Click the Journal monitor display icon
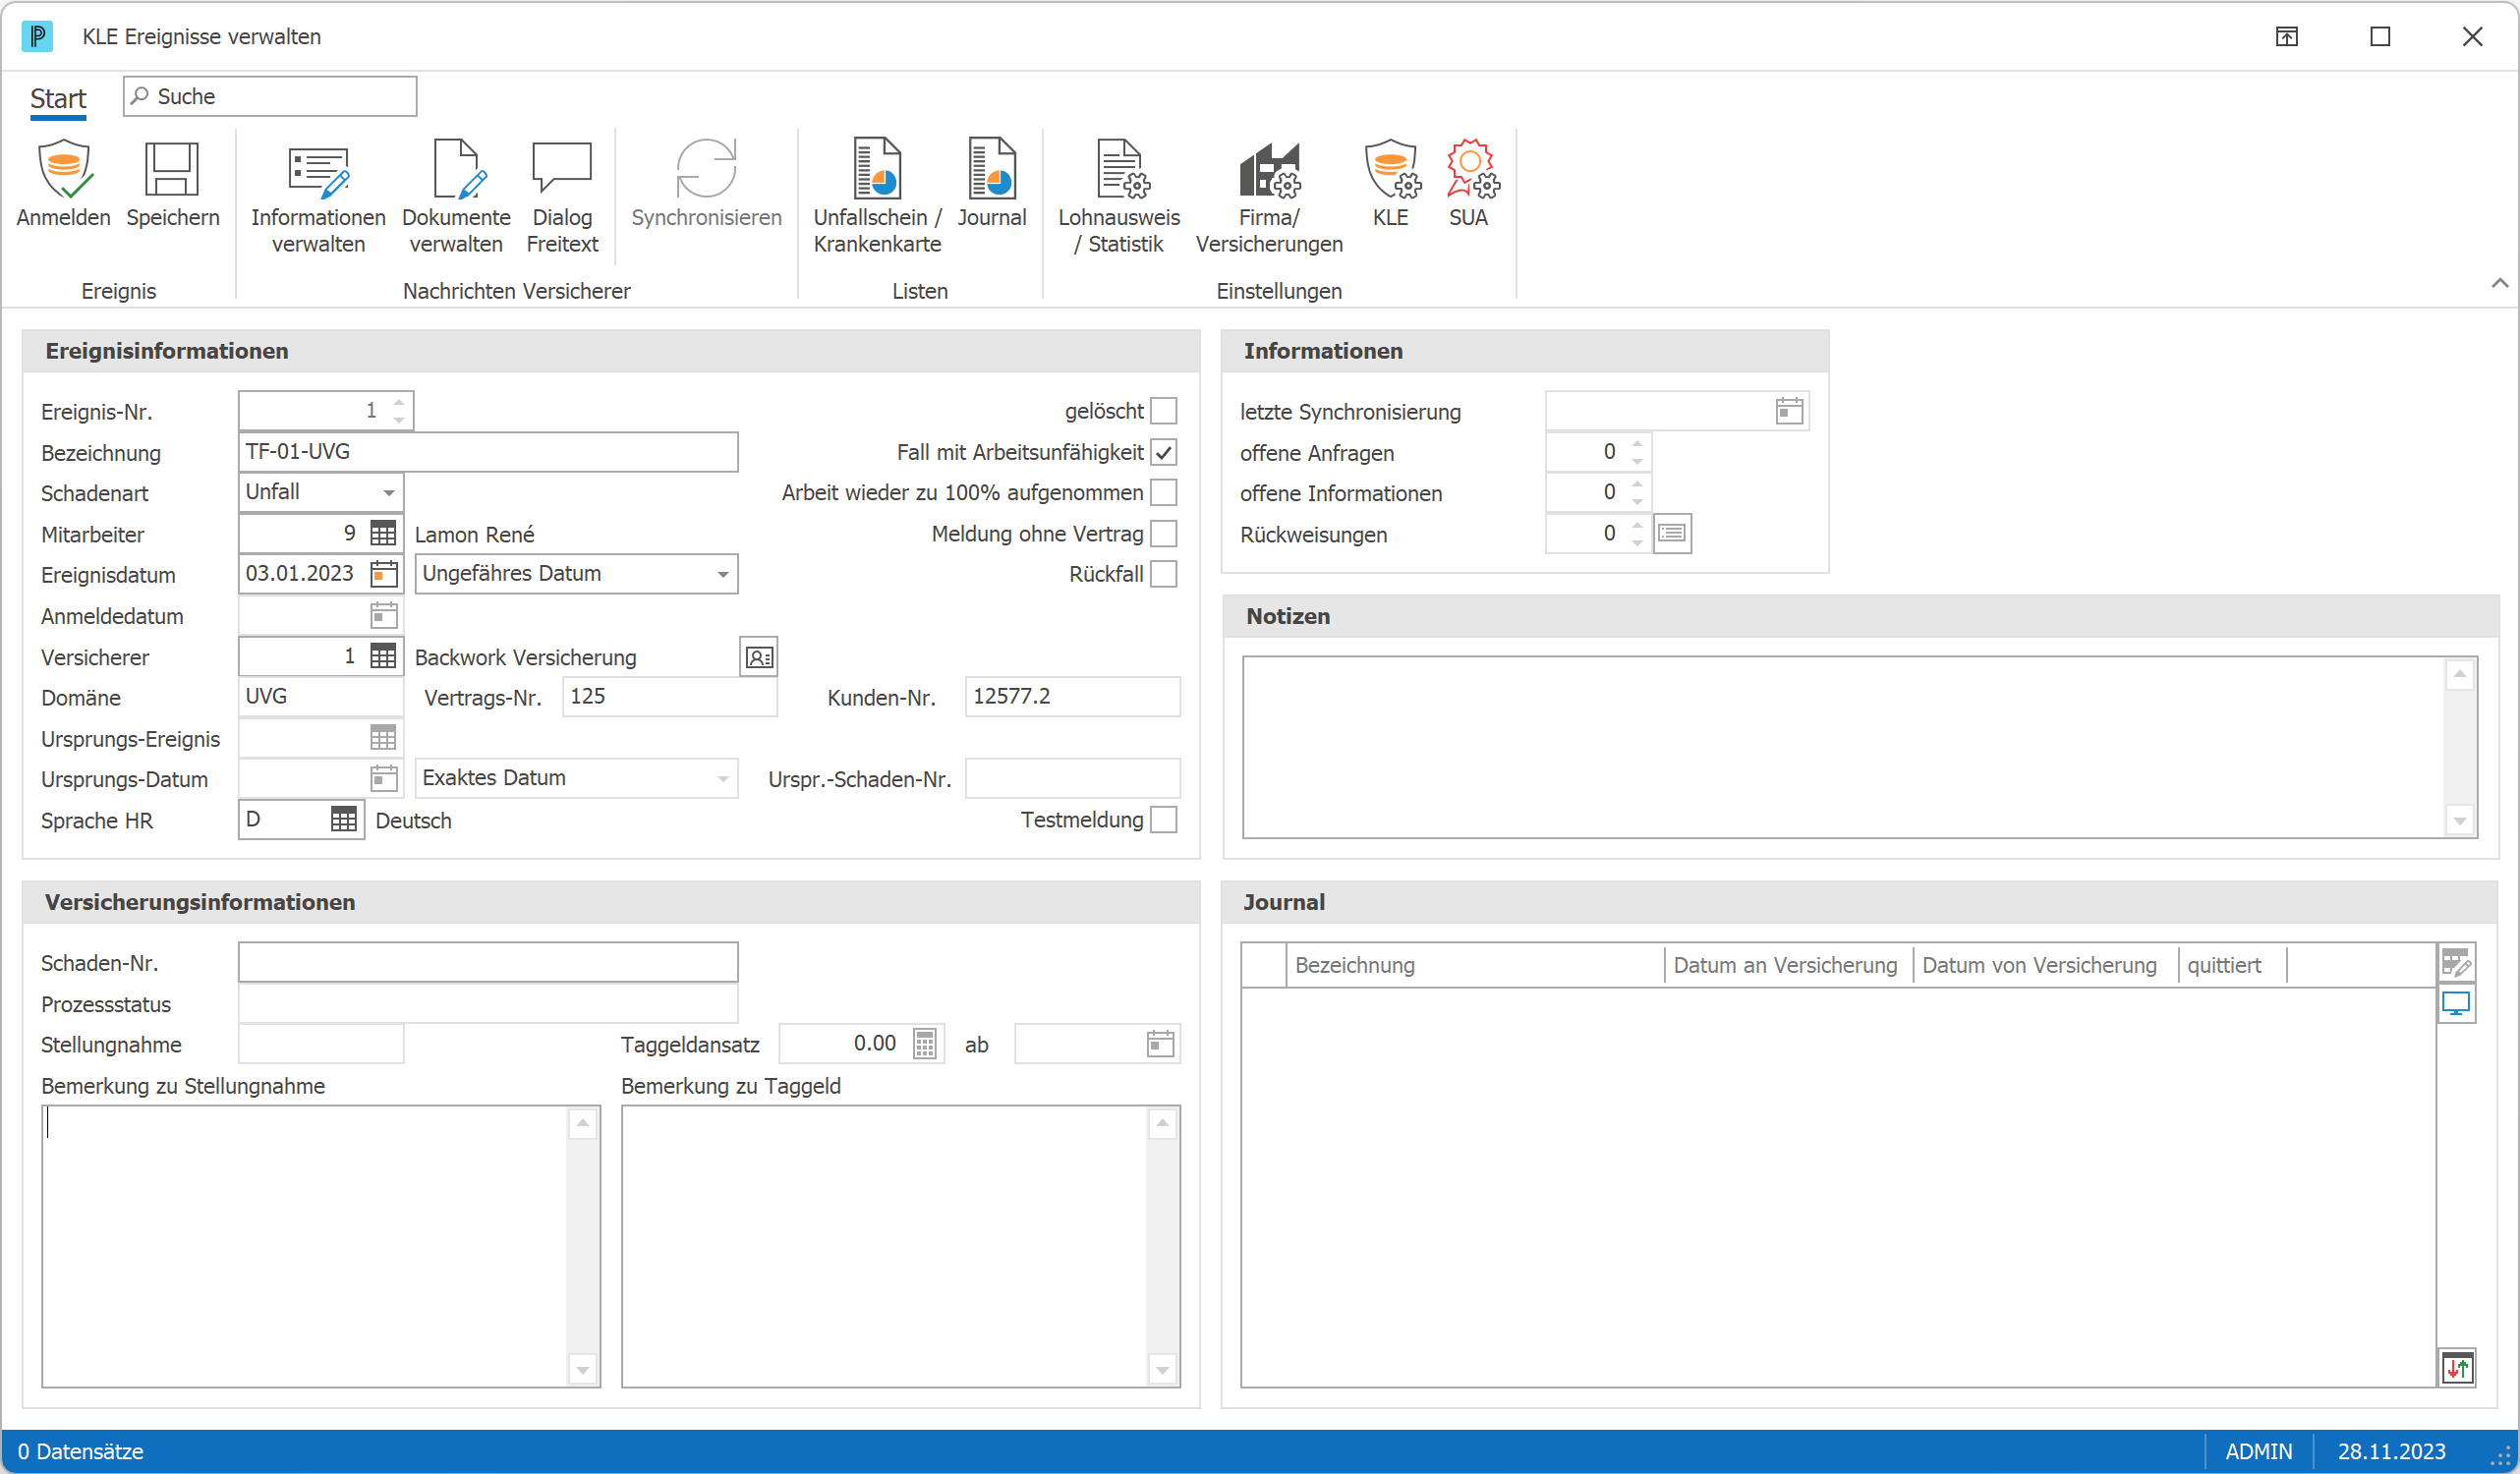Viewport: 2520px width, 1474px height. tap(2456, 1003)
